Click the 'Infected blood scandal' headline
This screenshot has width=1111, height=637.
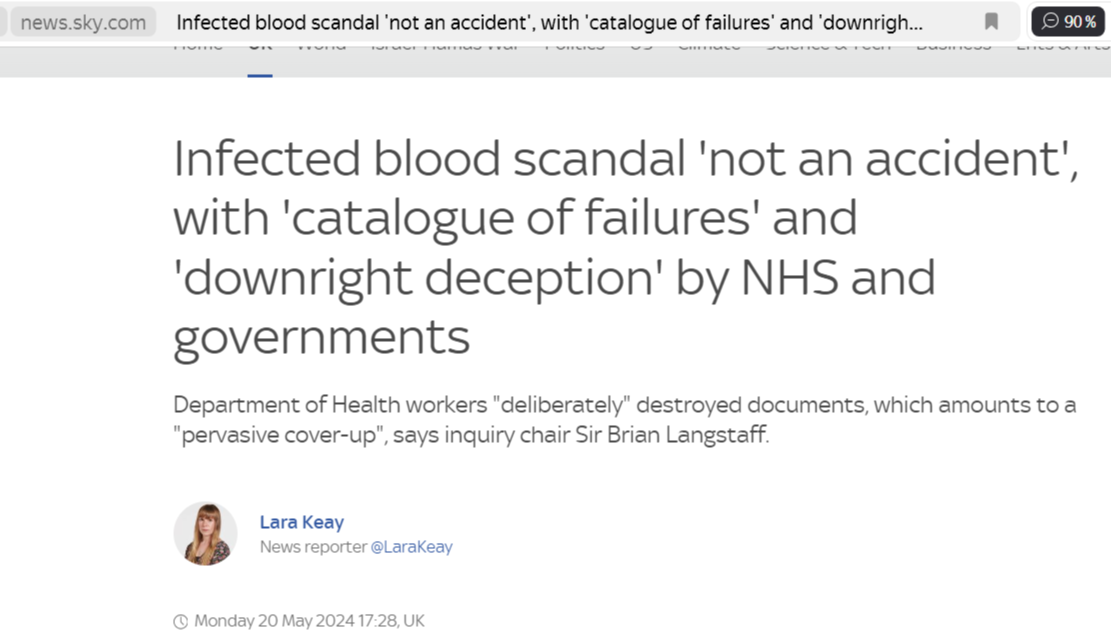click(x=626, y=247)
